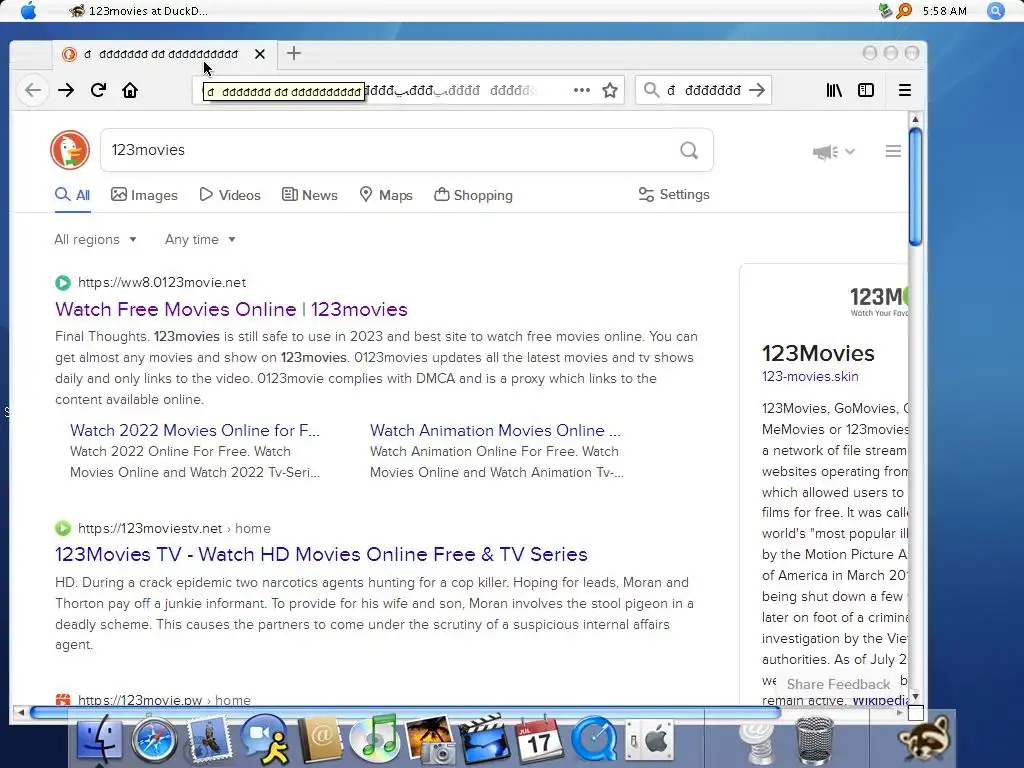The image size is (1024, 768).
Task: Open iCal calendar in dock
Action: tap(539, 740)
